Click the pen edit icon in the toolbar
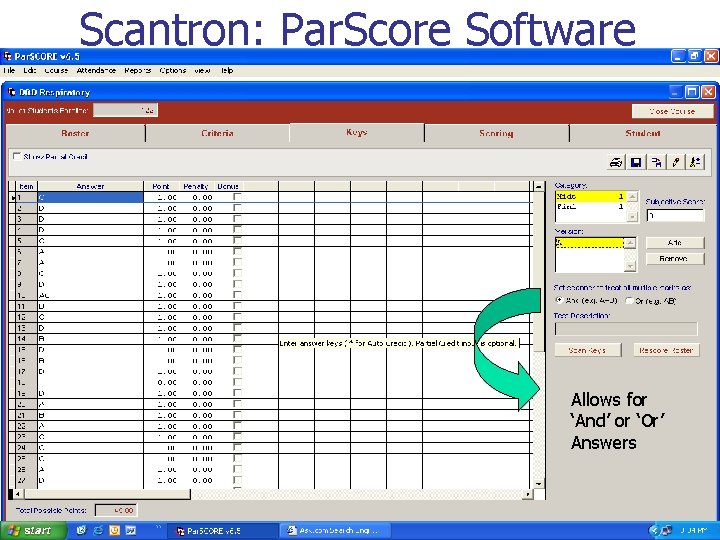 676,162
